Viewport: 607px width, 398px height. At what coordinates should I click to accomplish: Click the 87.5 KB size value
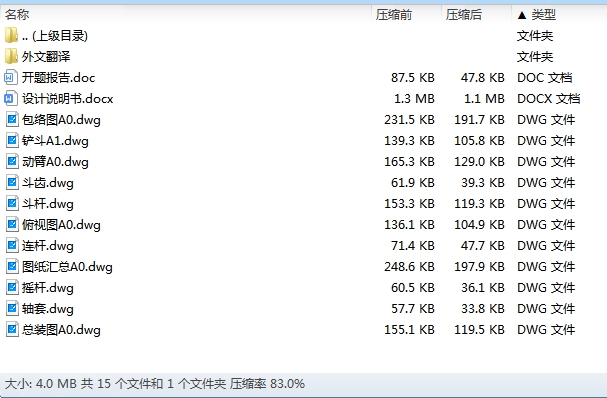tap(413, 77)
